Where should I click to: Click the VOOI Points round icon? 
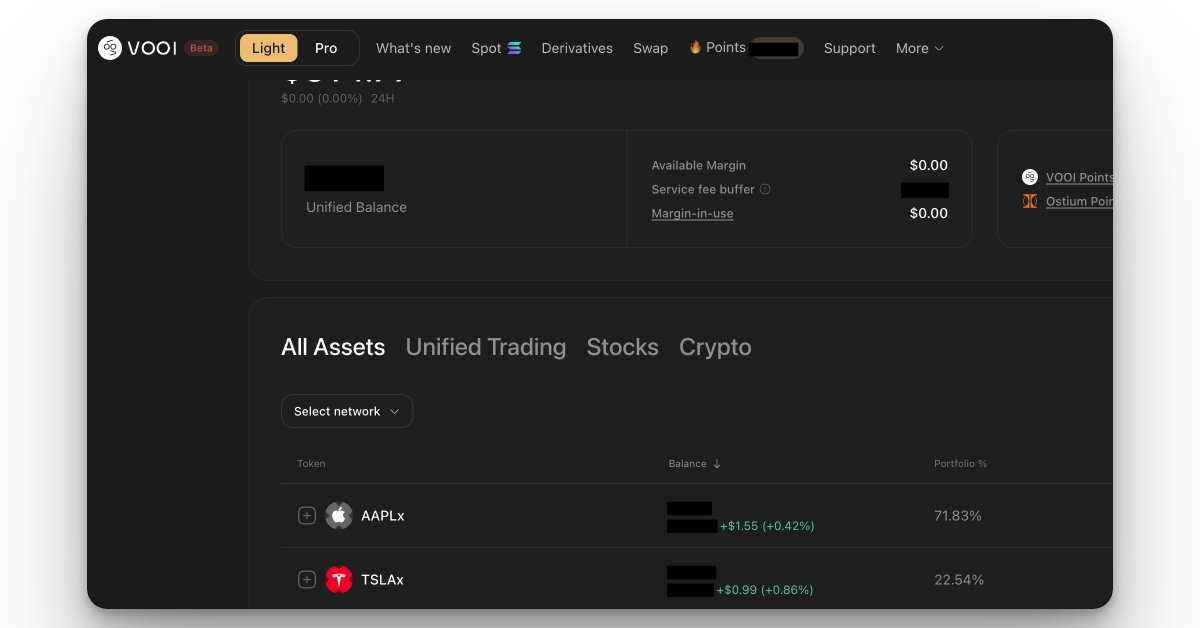pyautogui.click(x=1030, y=177)
